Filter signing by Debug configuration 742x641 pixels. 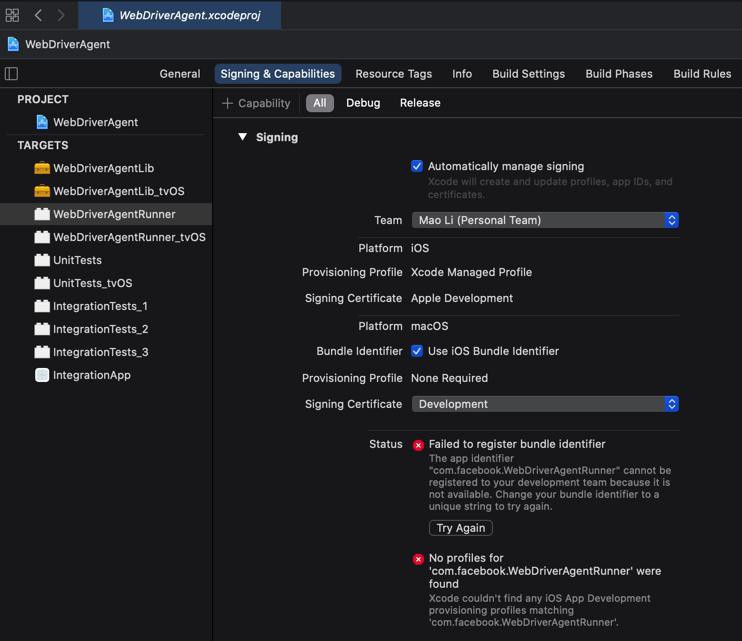(363, 103)
